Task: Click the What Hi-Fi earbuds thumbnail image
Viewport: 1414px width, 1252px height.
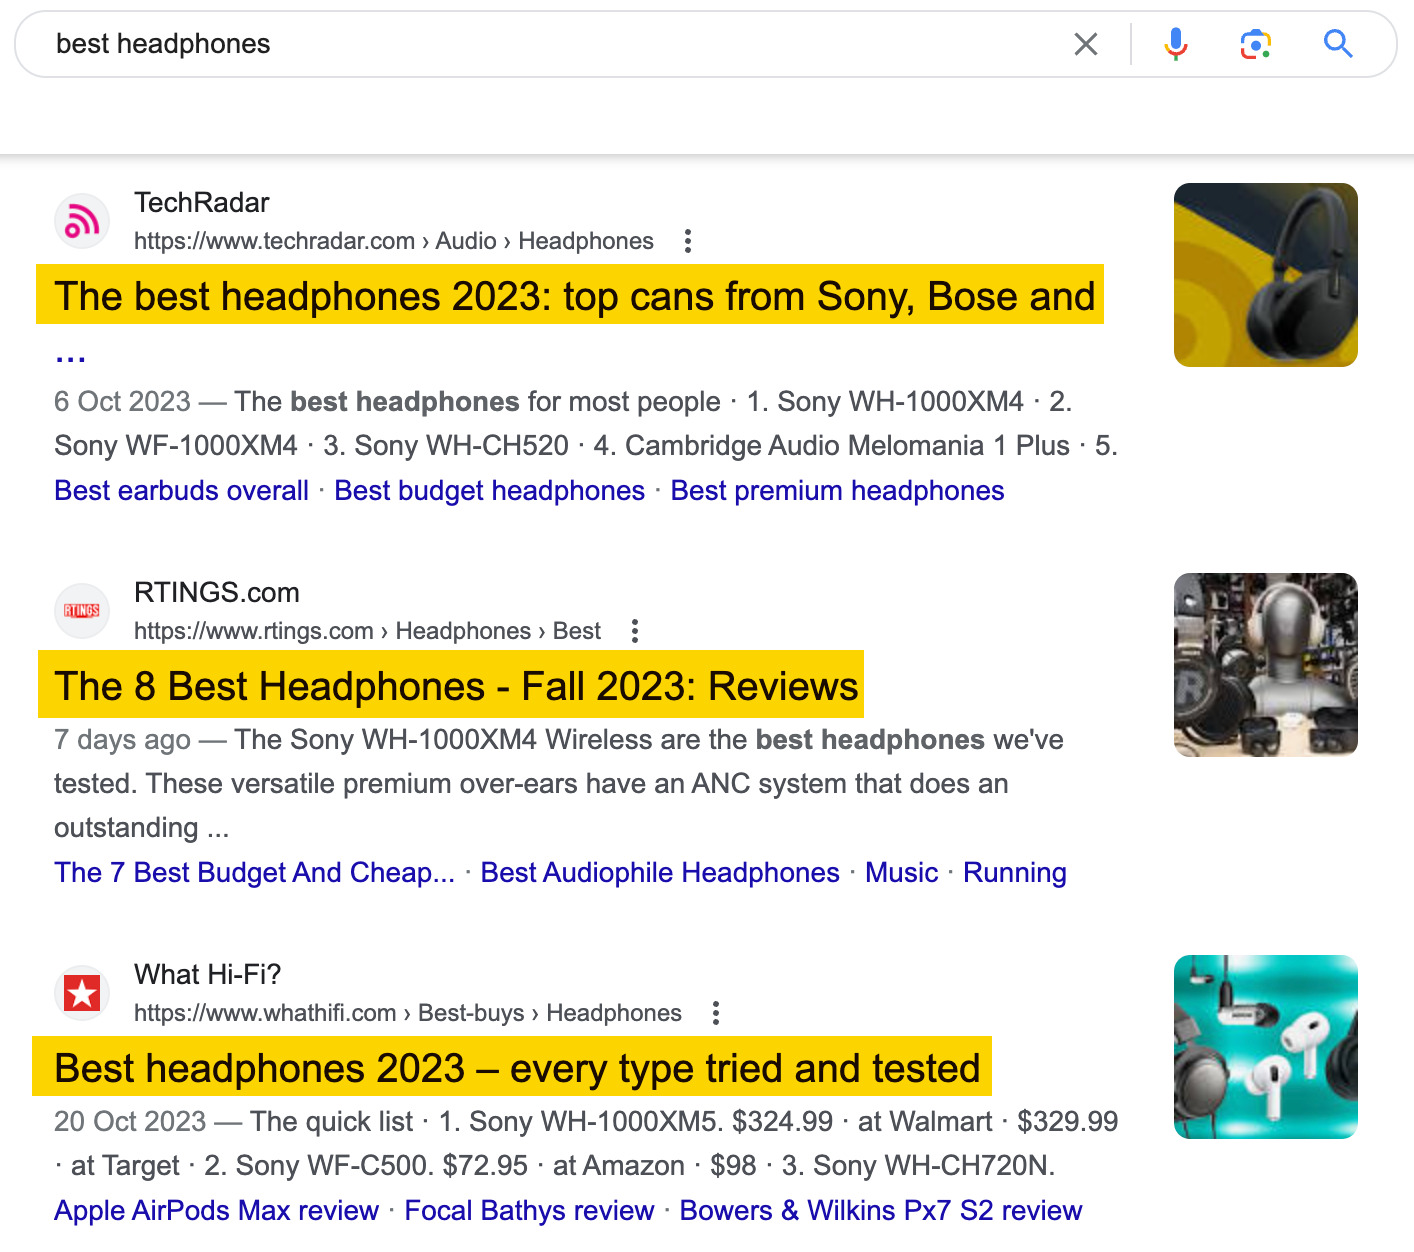Action: 1265,1046
